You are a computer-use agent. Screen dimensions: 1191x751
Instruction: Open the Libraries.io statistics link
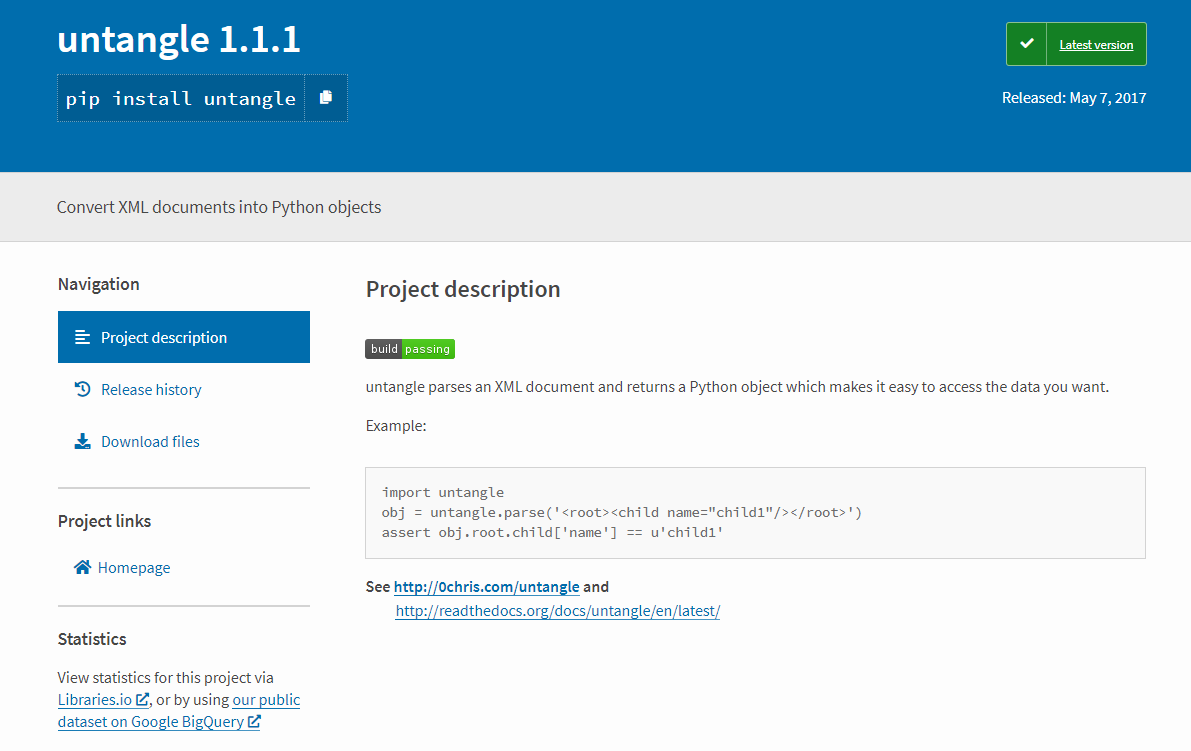tap(95, 699)
